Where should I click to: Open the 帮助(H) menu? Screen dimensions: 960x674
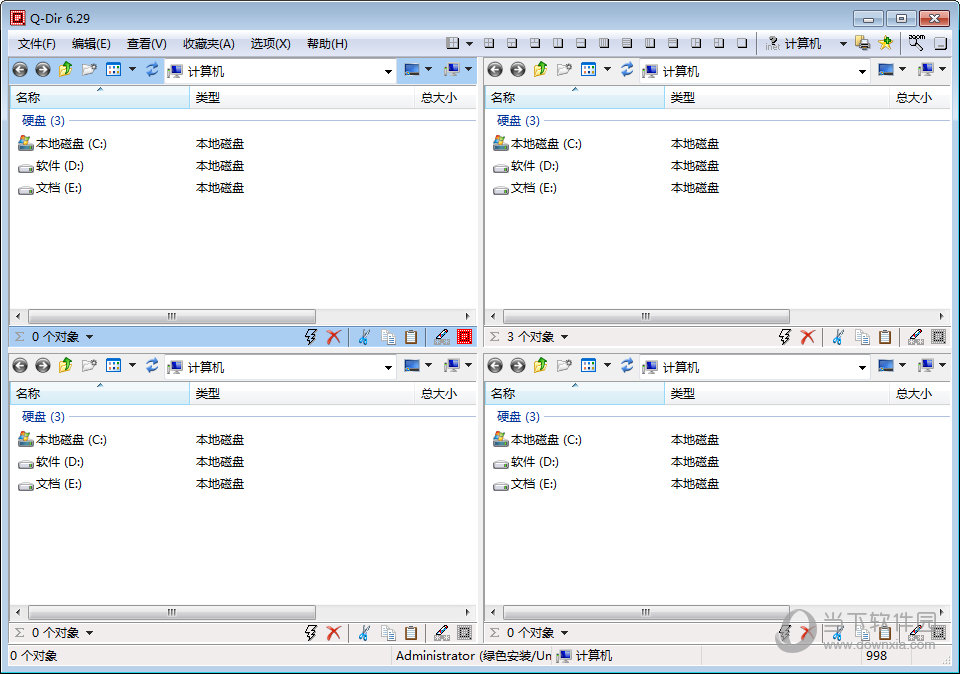pos(327,43)
